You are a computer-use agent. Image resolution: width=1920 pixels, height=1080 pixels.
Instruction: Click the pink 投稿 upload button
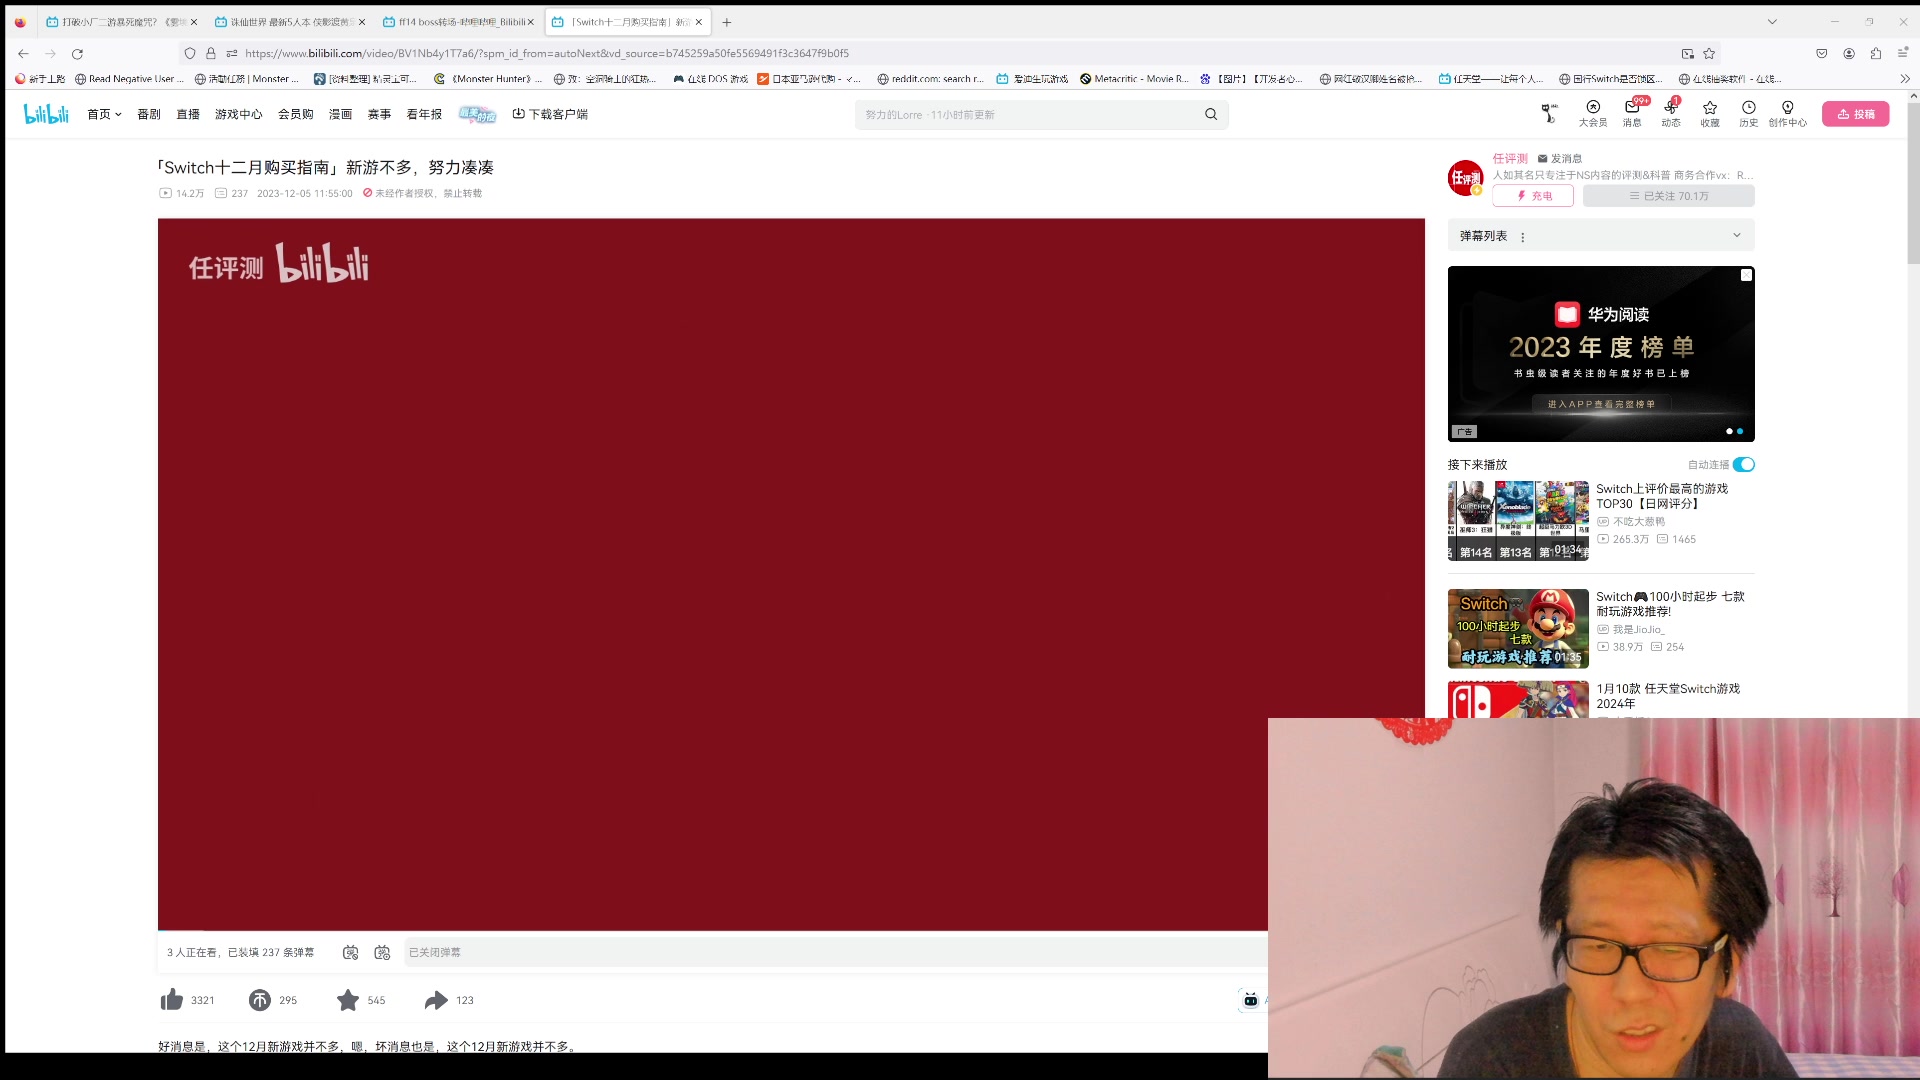pos(1855,114)
